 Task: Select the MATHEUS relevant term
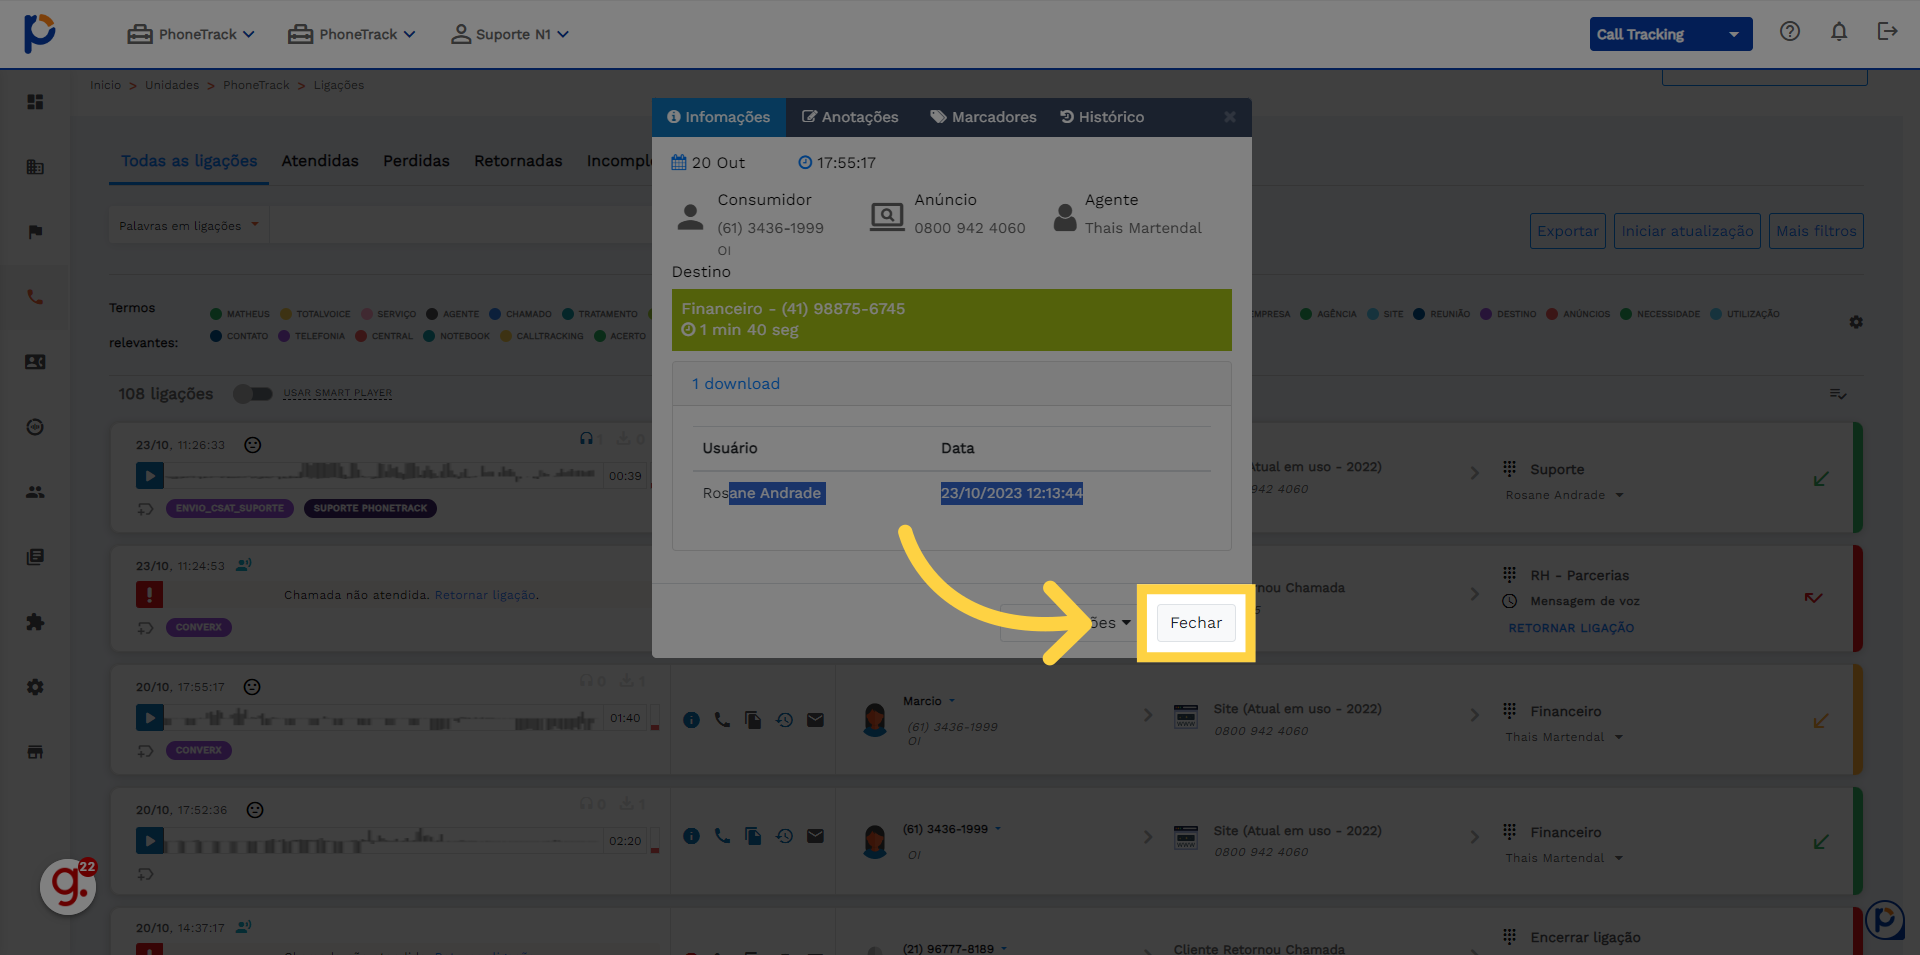tap(240, 314)
